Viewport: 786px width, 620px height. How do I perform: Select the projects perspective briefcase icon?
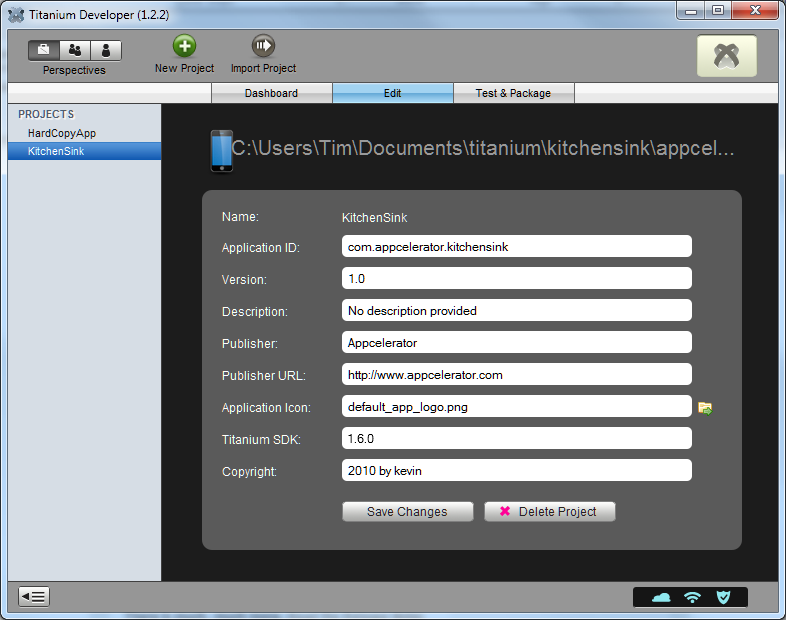point(44,50)
